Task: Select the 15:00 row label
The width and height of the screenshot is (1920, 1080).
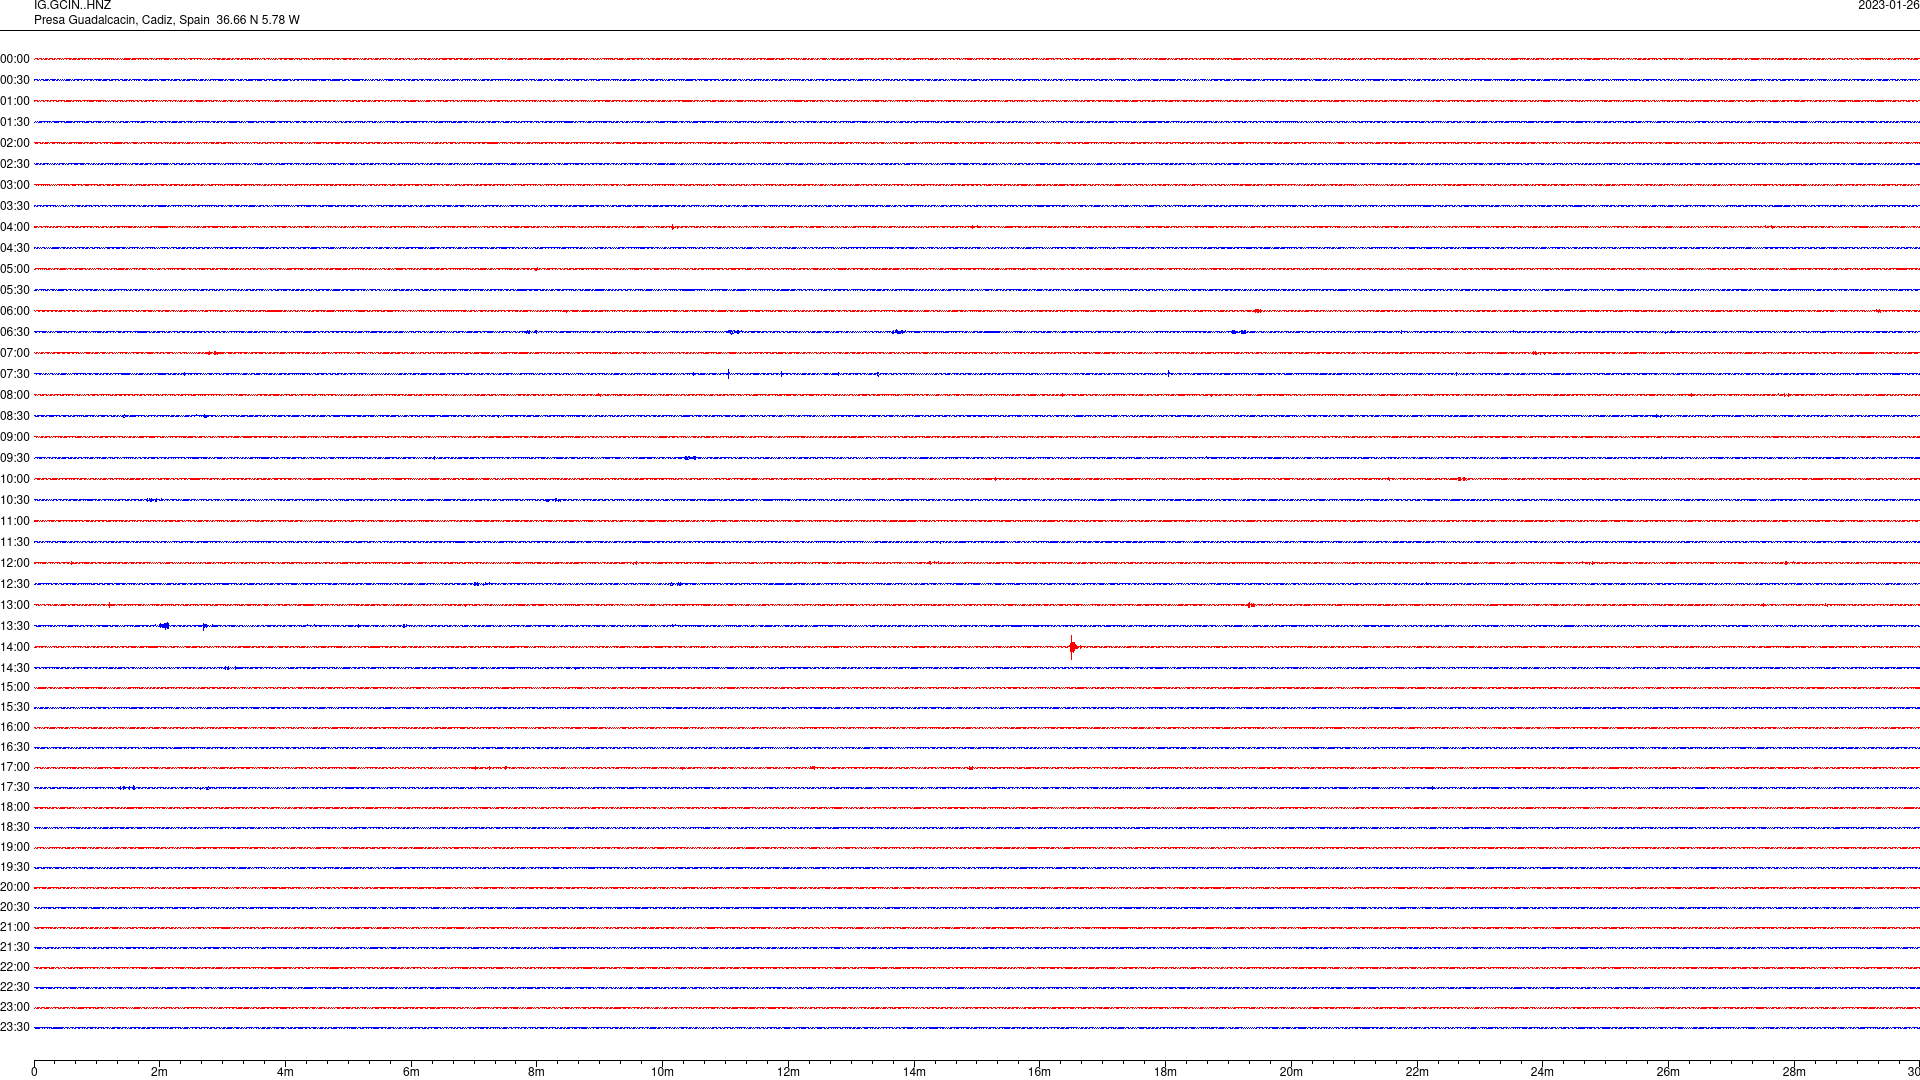Action: (15, 687)
